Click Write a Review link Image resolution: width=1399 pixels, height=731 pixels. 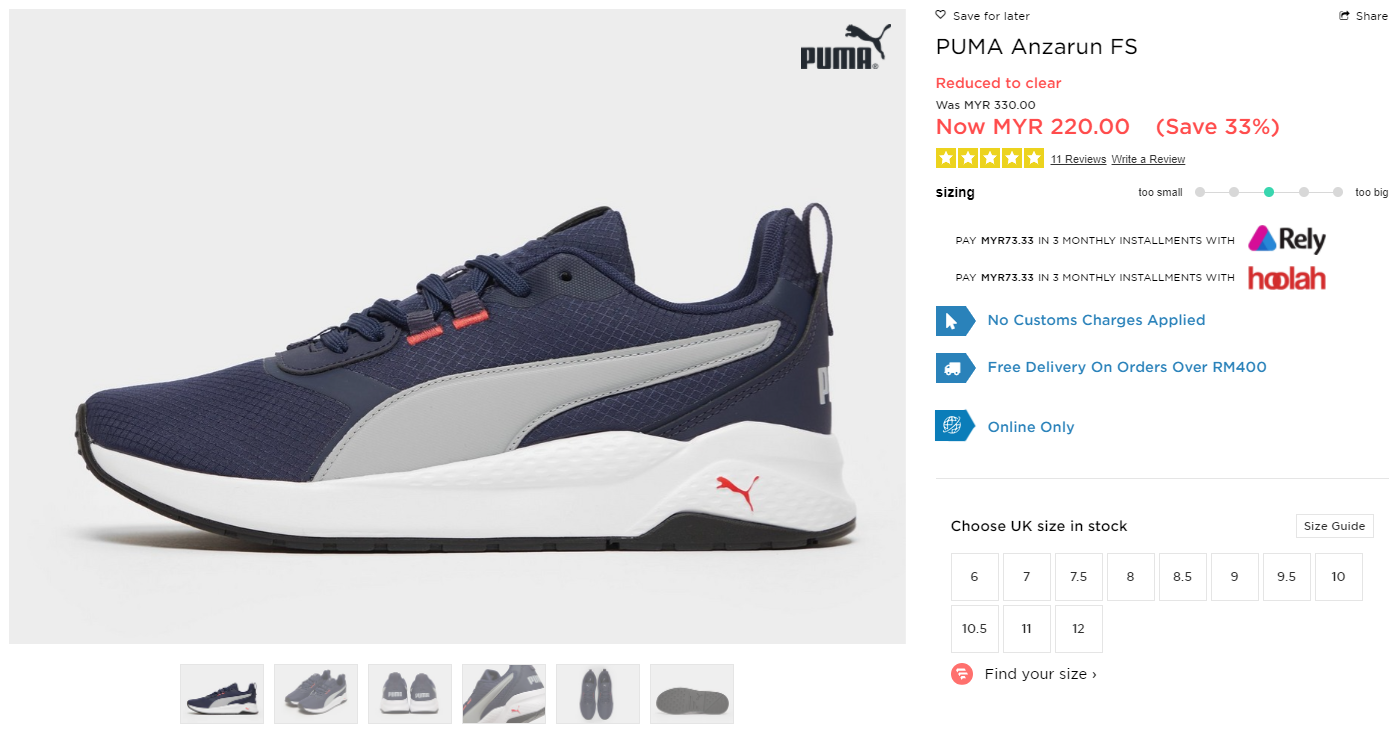pos(1148,159)
